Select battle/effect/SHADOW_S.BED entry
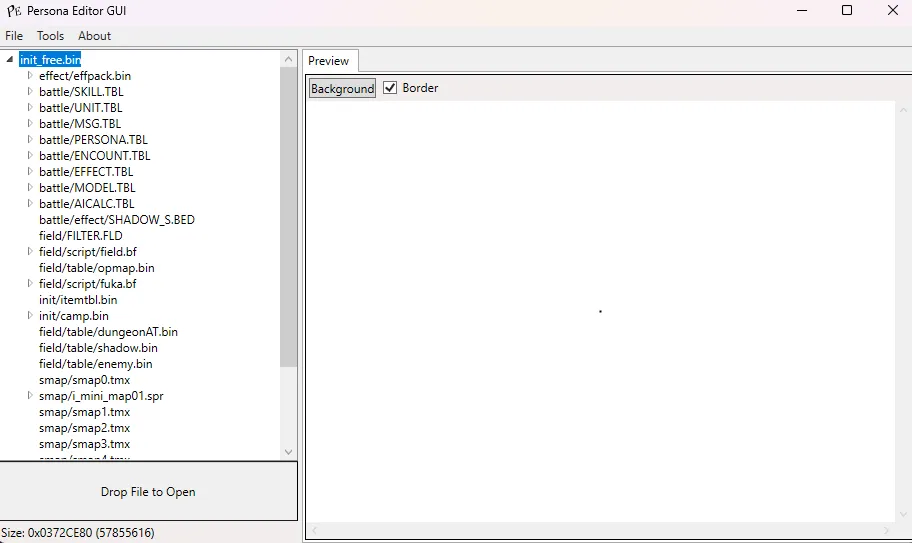 pyautogui.click(x=116, y=220)
